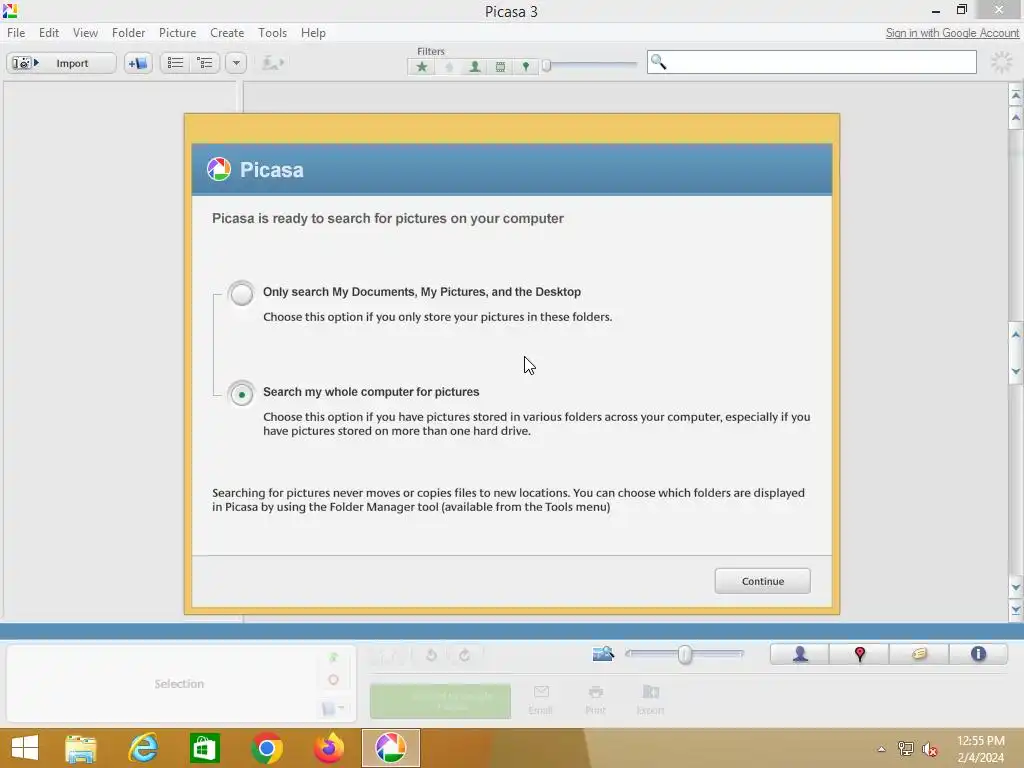Show the Places map pin panel
This screenshot has height=768, width=1024.
[x=859, y=654]
